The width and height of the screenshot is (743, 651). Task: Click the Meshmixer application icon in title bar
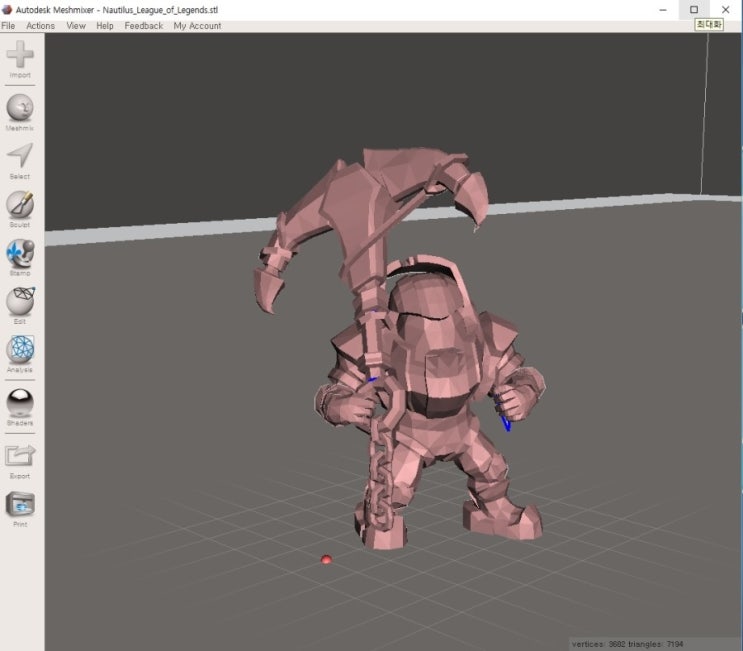pyautogui.click(x=7, y=9)
